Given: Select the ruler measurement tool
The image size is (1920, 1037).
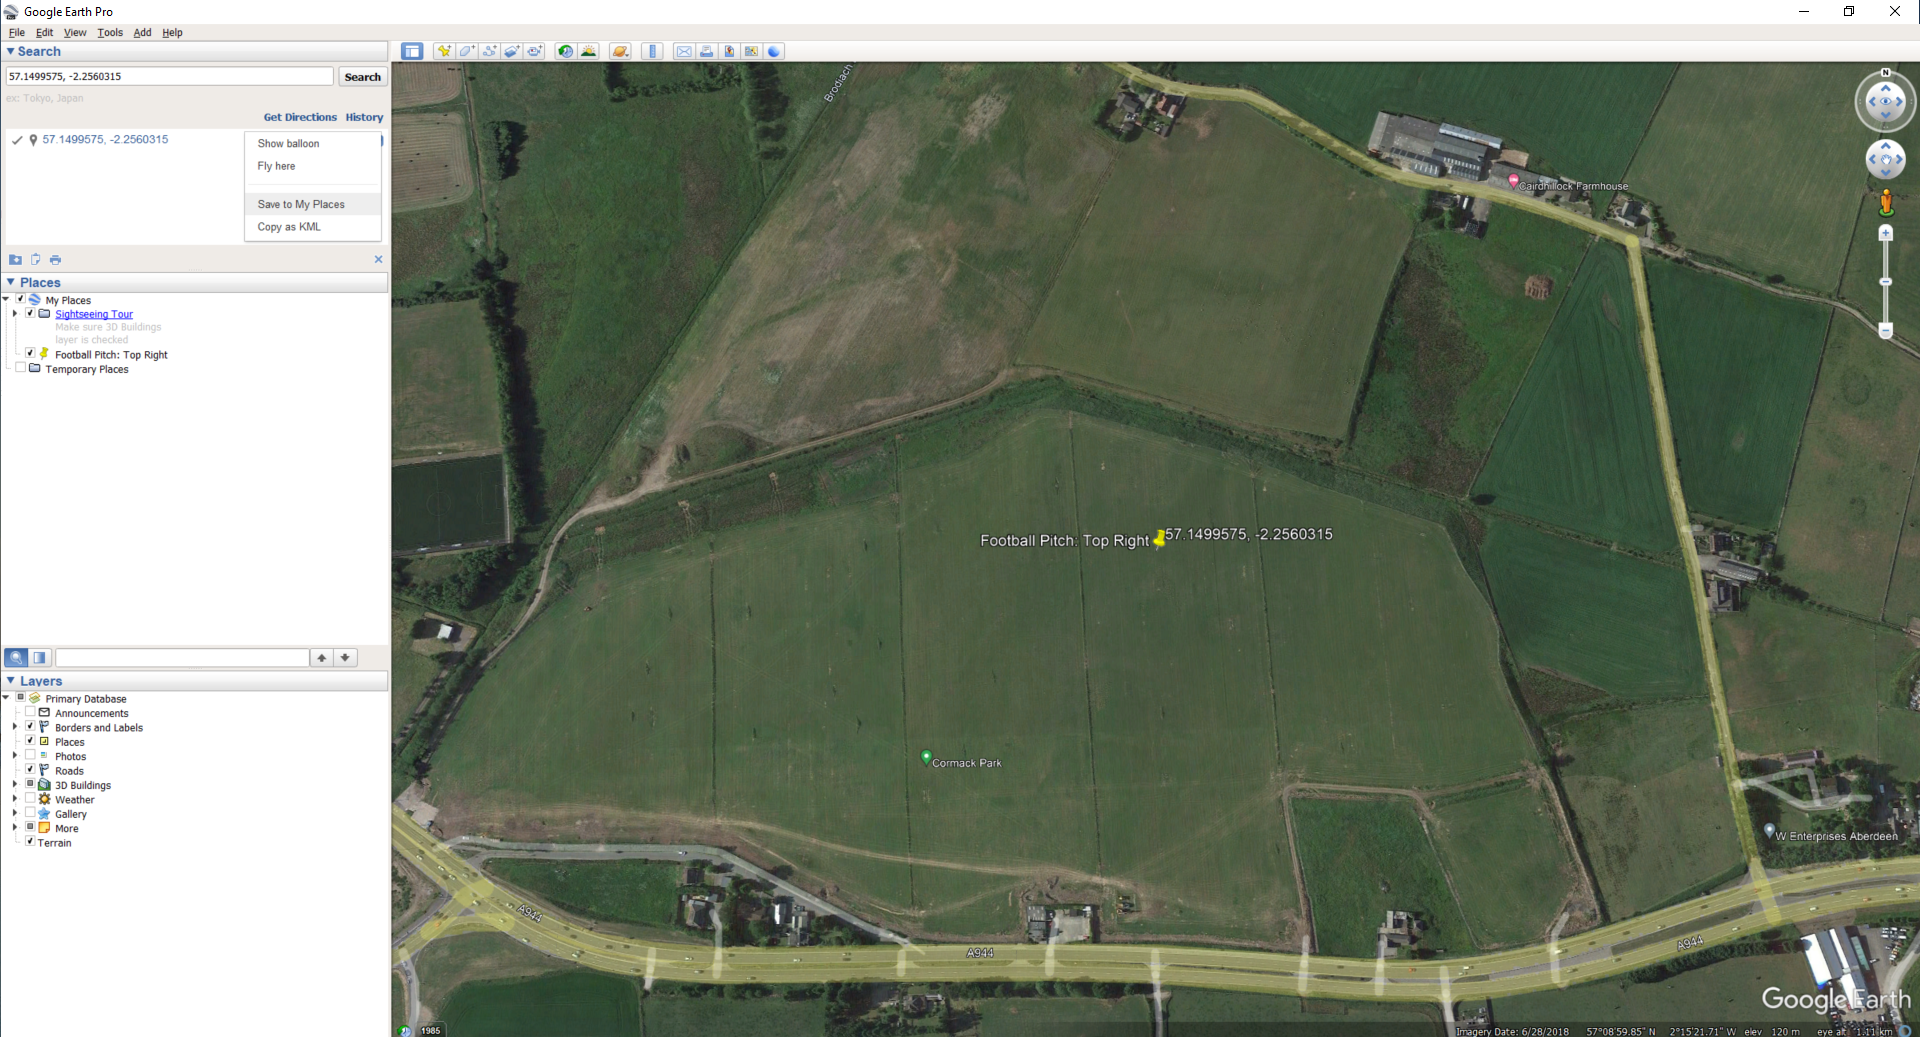Looking at the screenshot, I should click(653, 51).
